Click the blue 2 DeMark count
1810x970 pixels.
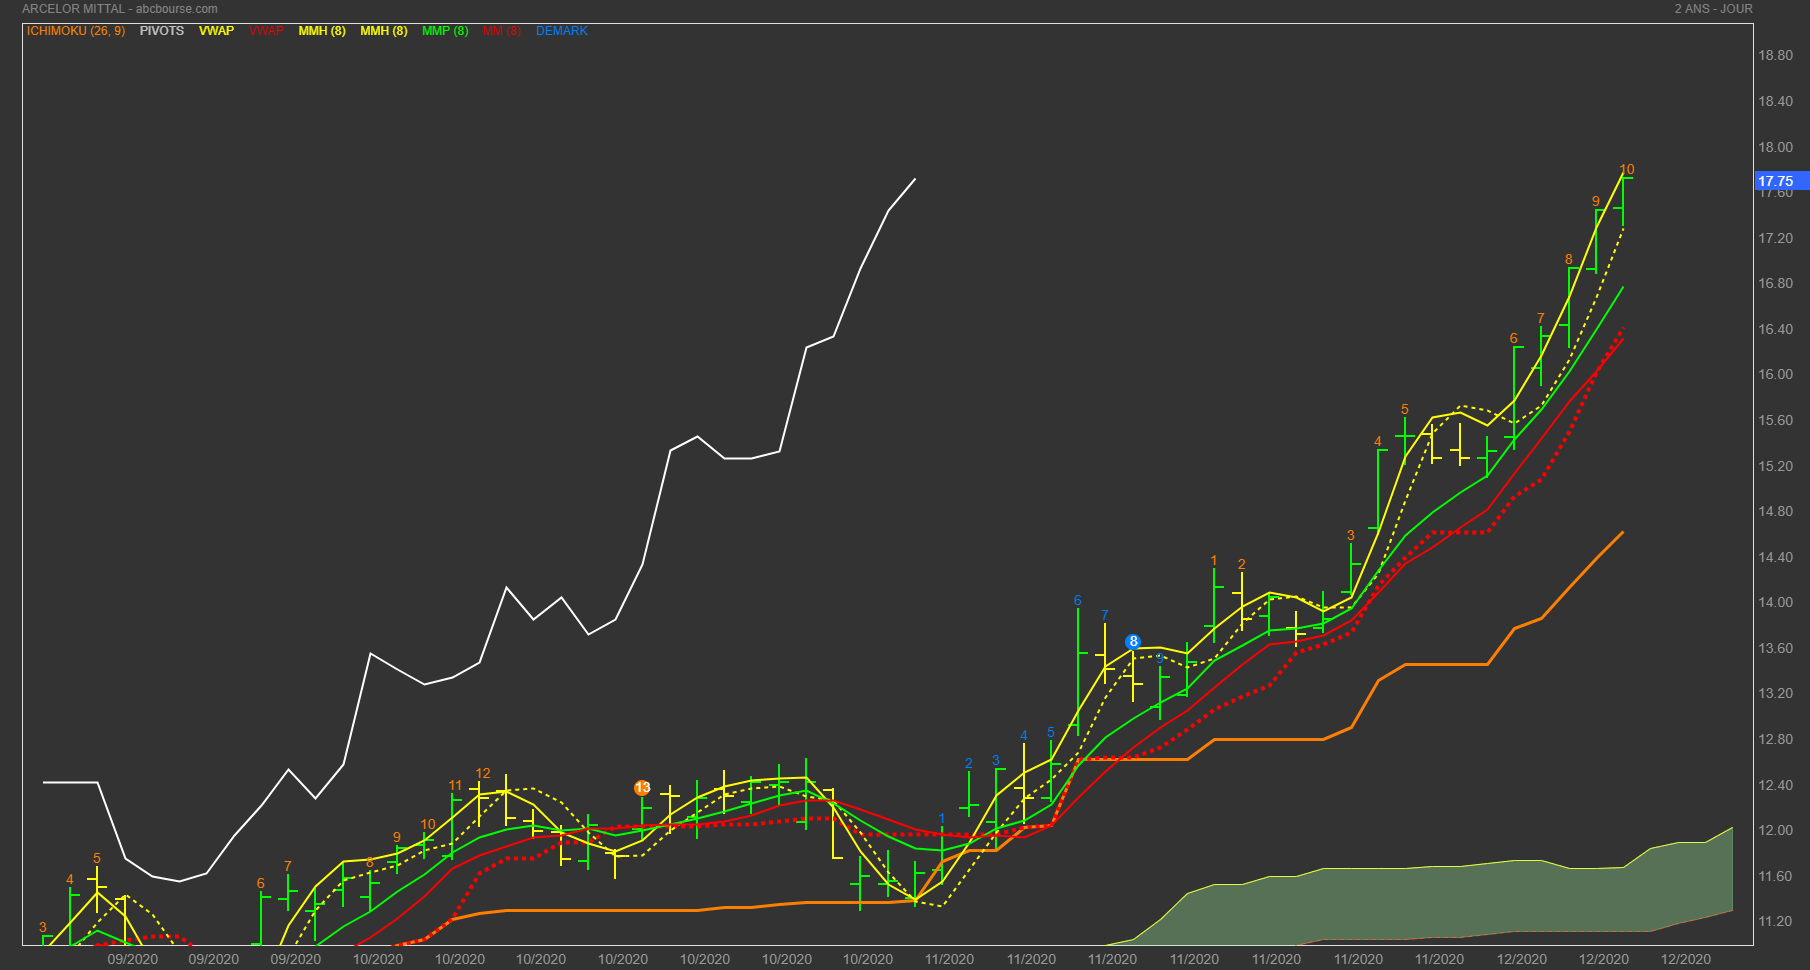point(969,763)
